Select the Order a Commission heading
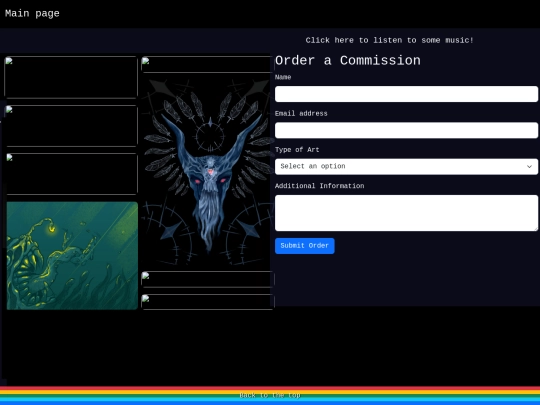The width and height of the screenshot is (540, 405). click(x=347, y=61)
